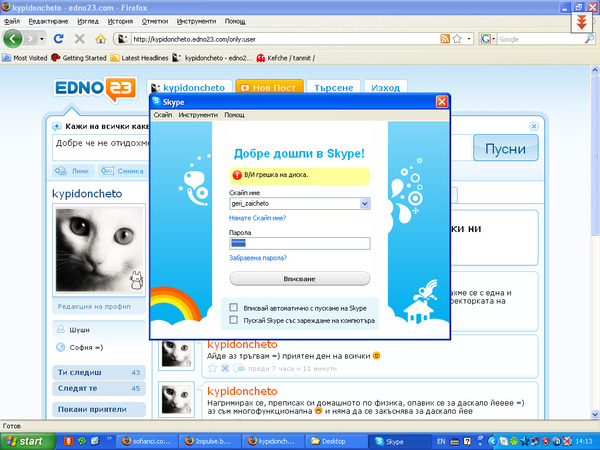Click Нямате Скайп име? link
This screenshot has height=450, width=600.
pos(257,218)
